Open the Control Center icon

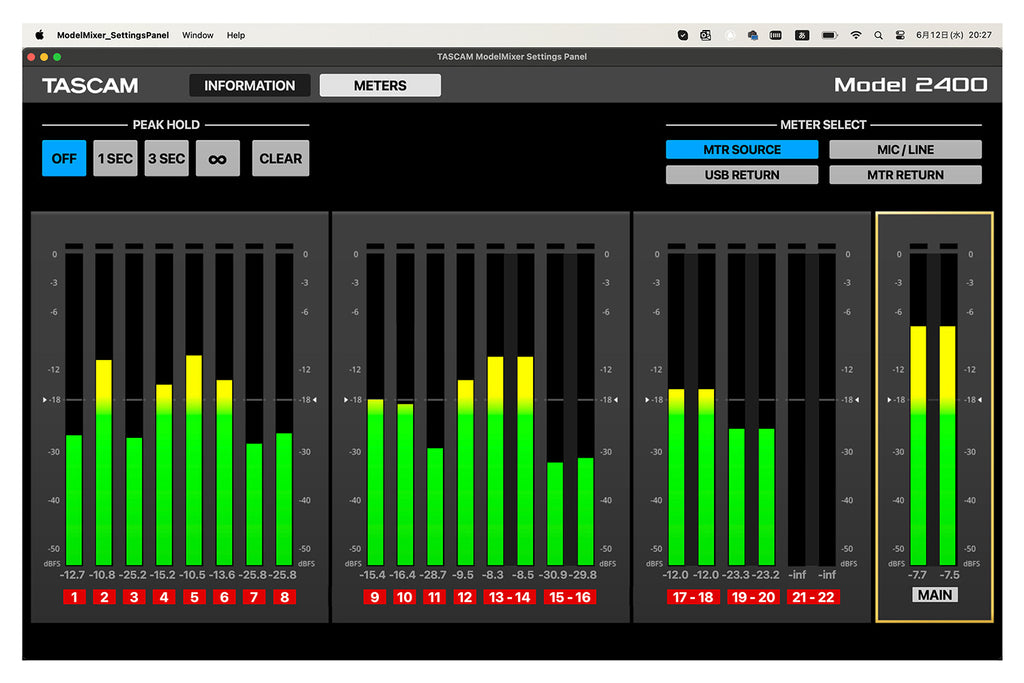[x=900, y=35]
